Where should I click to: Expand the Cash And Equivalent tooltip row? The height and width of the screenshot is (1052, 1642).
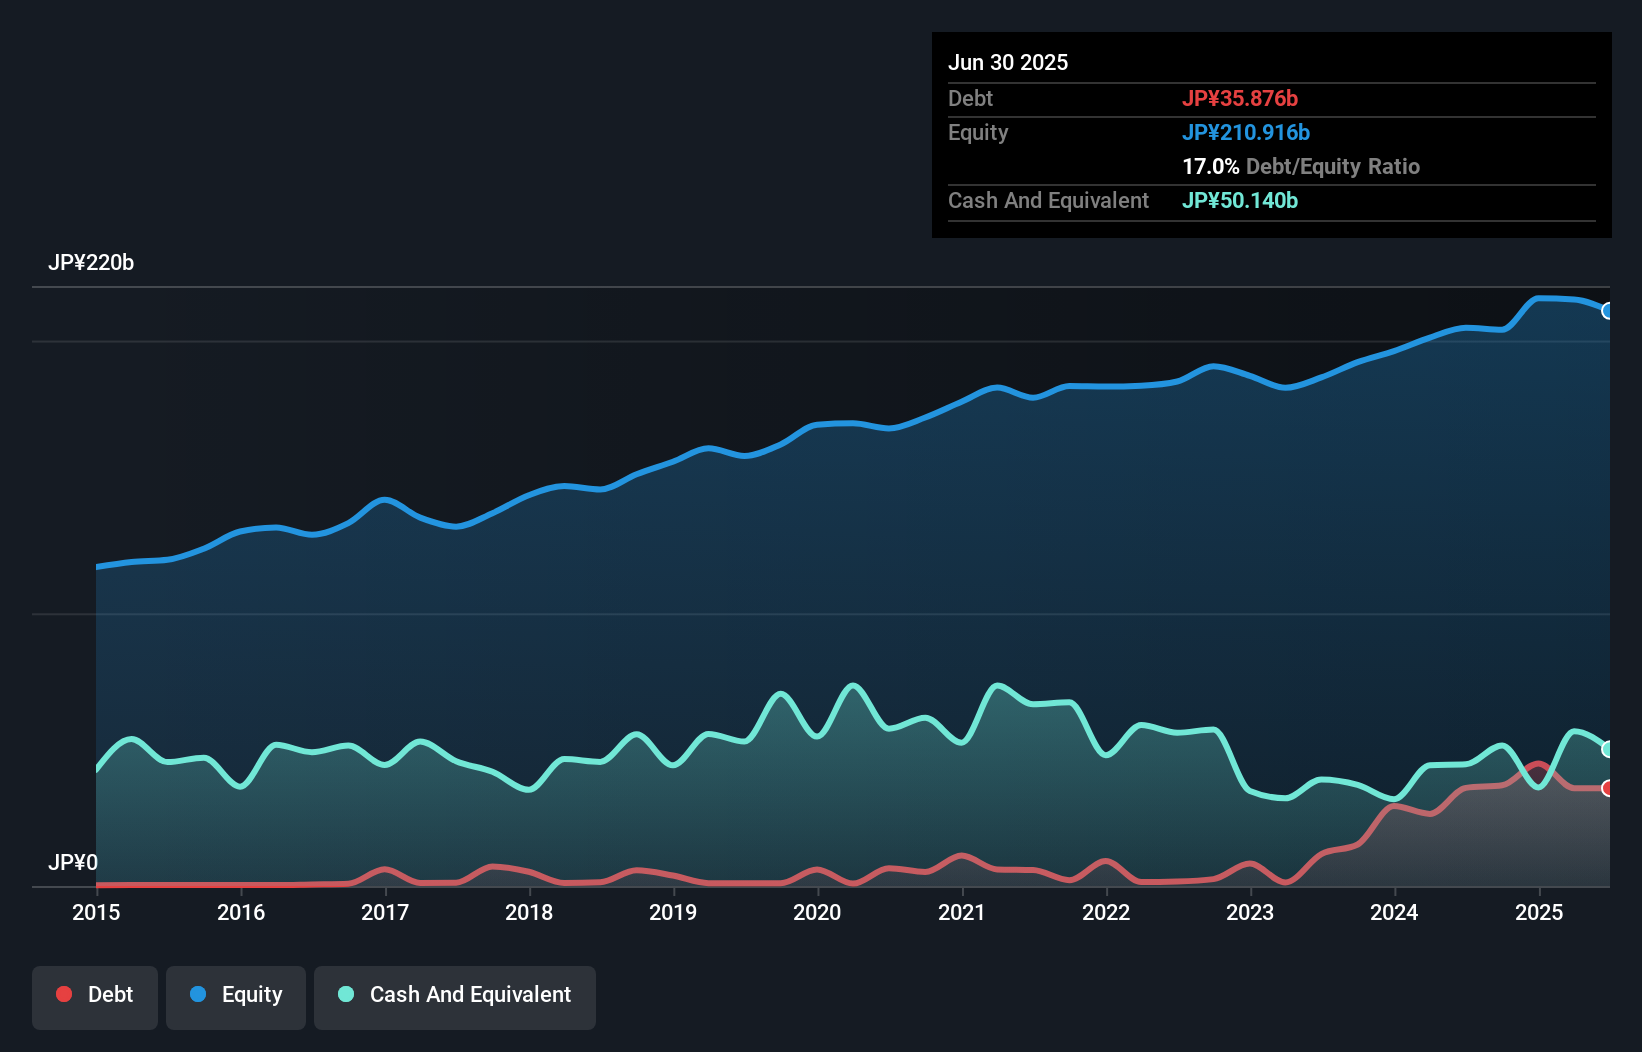pyautogui.click(x=1048, y=200)
